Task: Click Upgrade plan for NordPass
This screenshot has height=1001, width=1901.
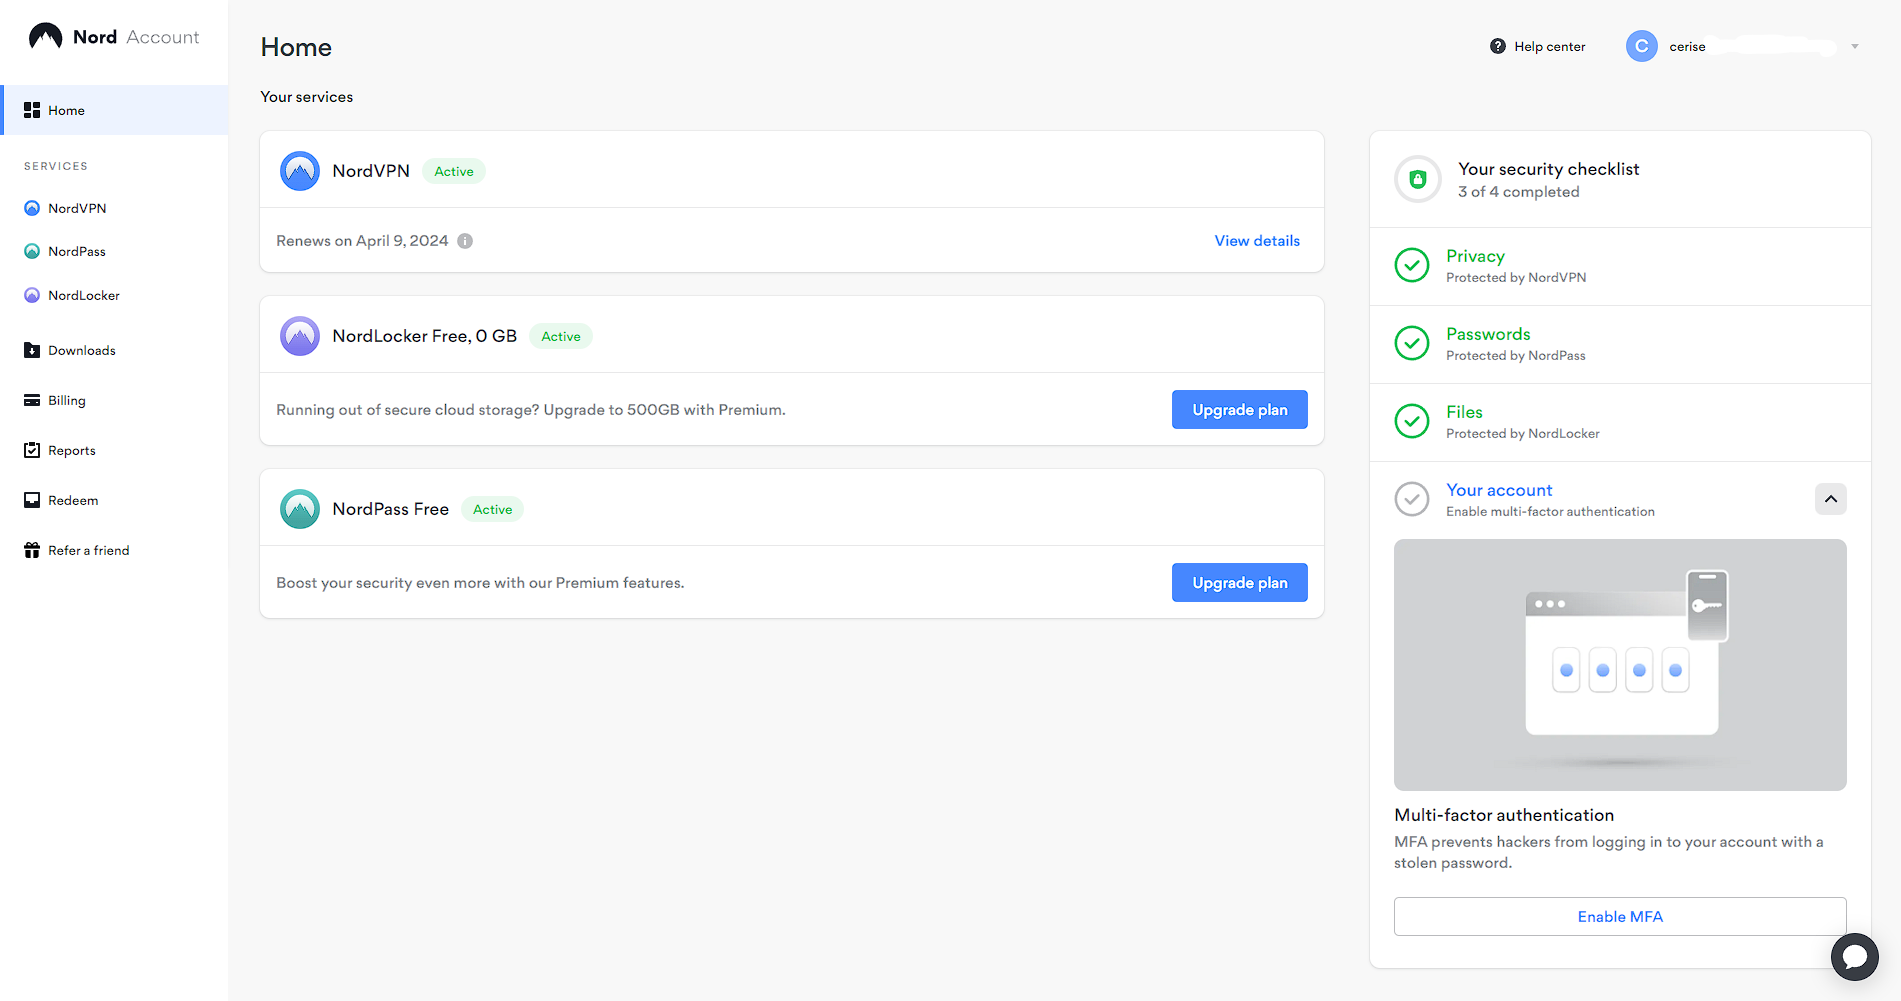Action: 1240,582
